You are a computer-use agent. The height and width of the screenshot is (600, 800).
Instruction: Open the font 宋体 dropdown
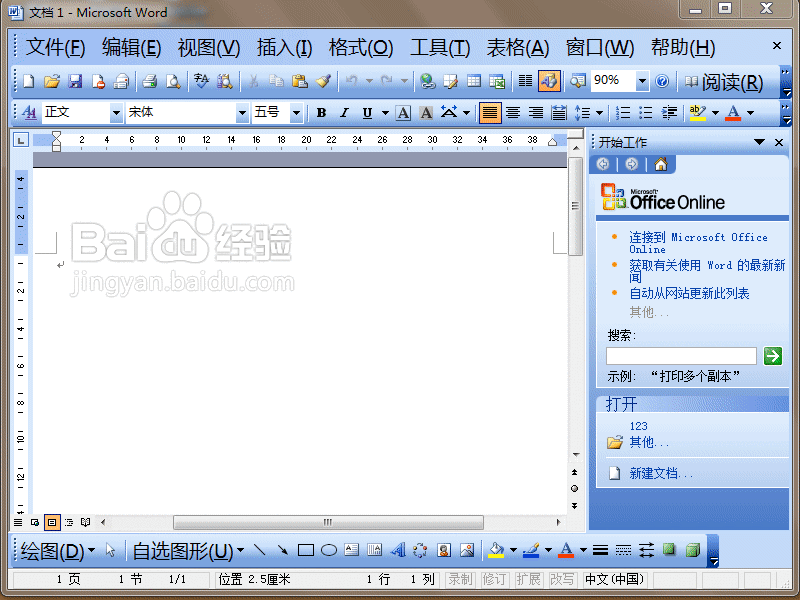[242, 112]
